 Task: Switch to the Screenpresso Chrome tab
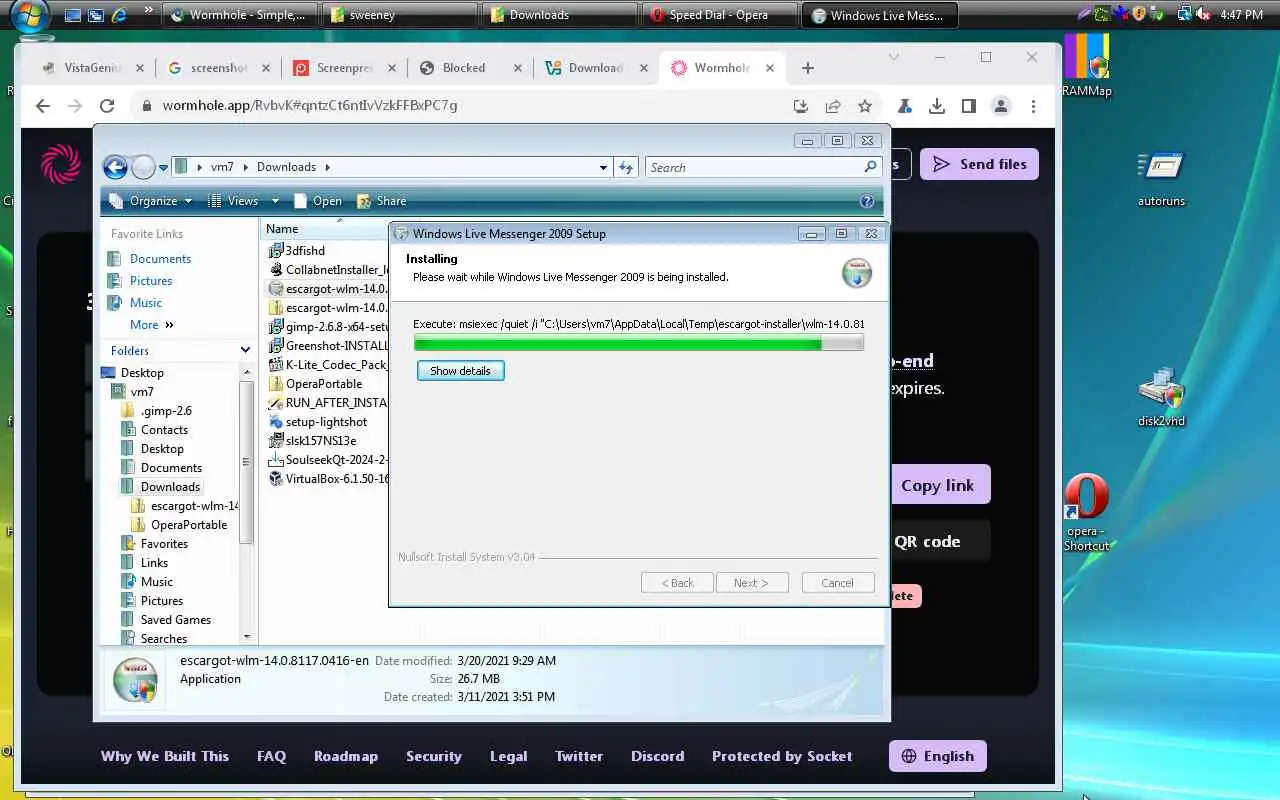[x=344, y=68]
